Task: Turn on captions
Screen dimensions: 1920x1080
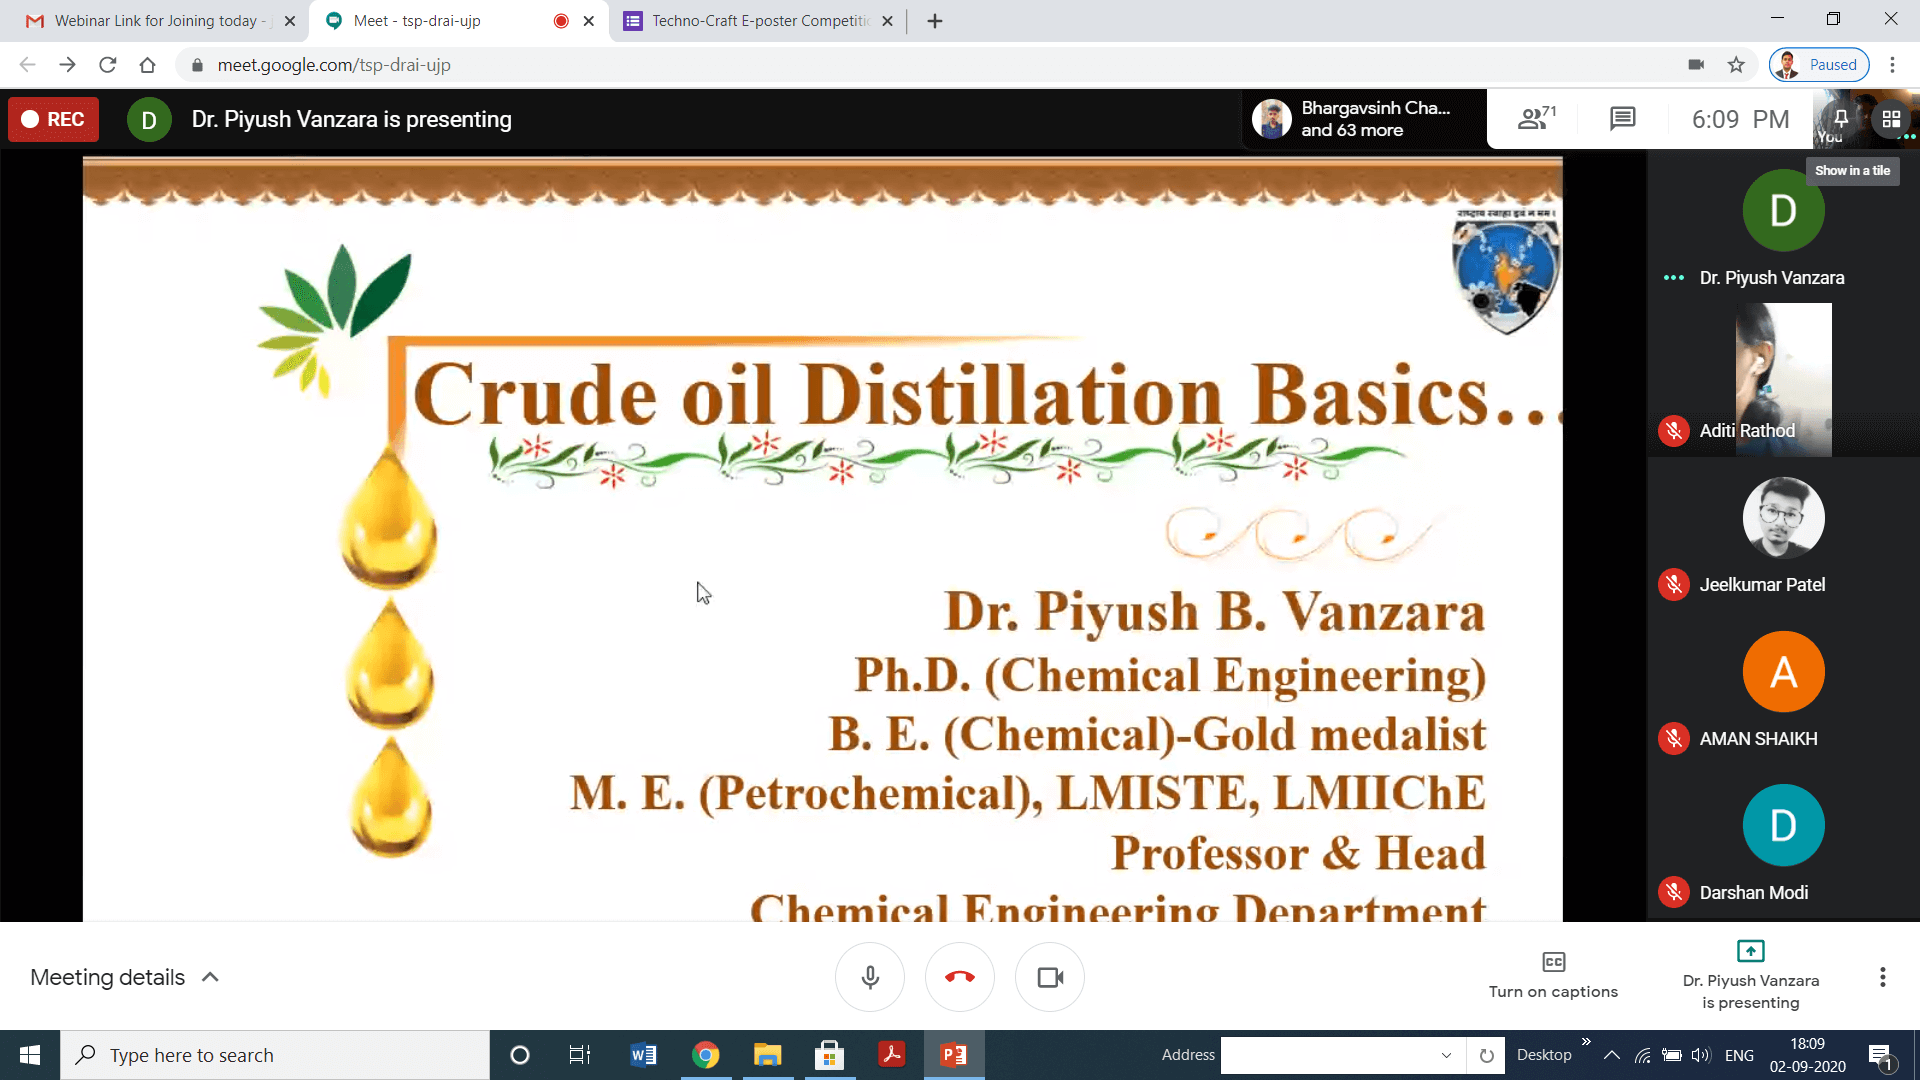Action: coord(1552,975)
